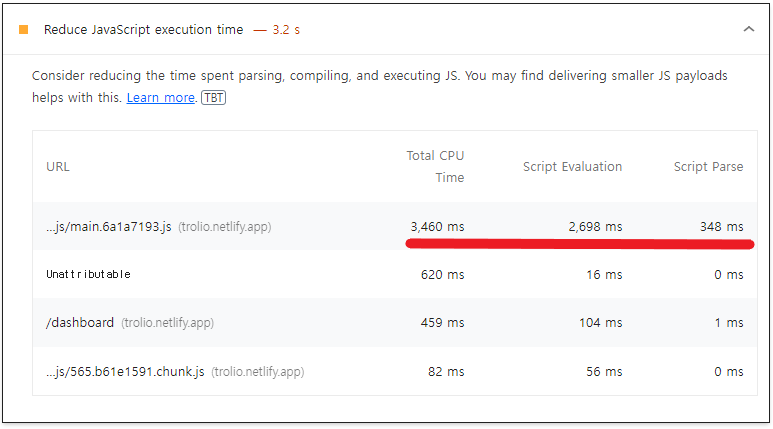Select the Unattributable row label
The image size is (773, 429).
pos(88,274)
